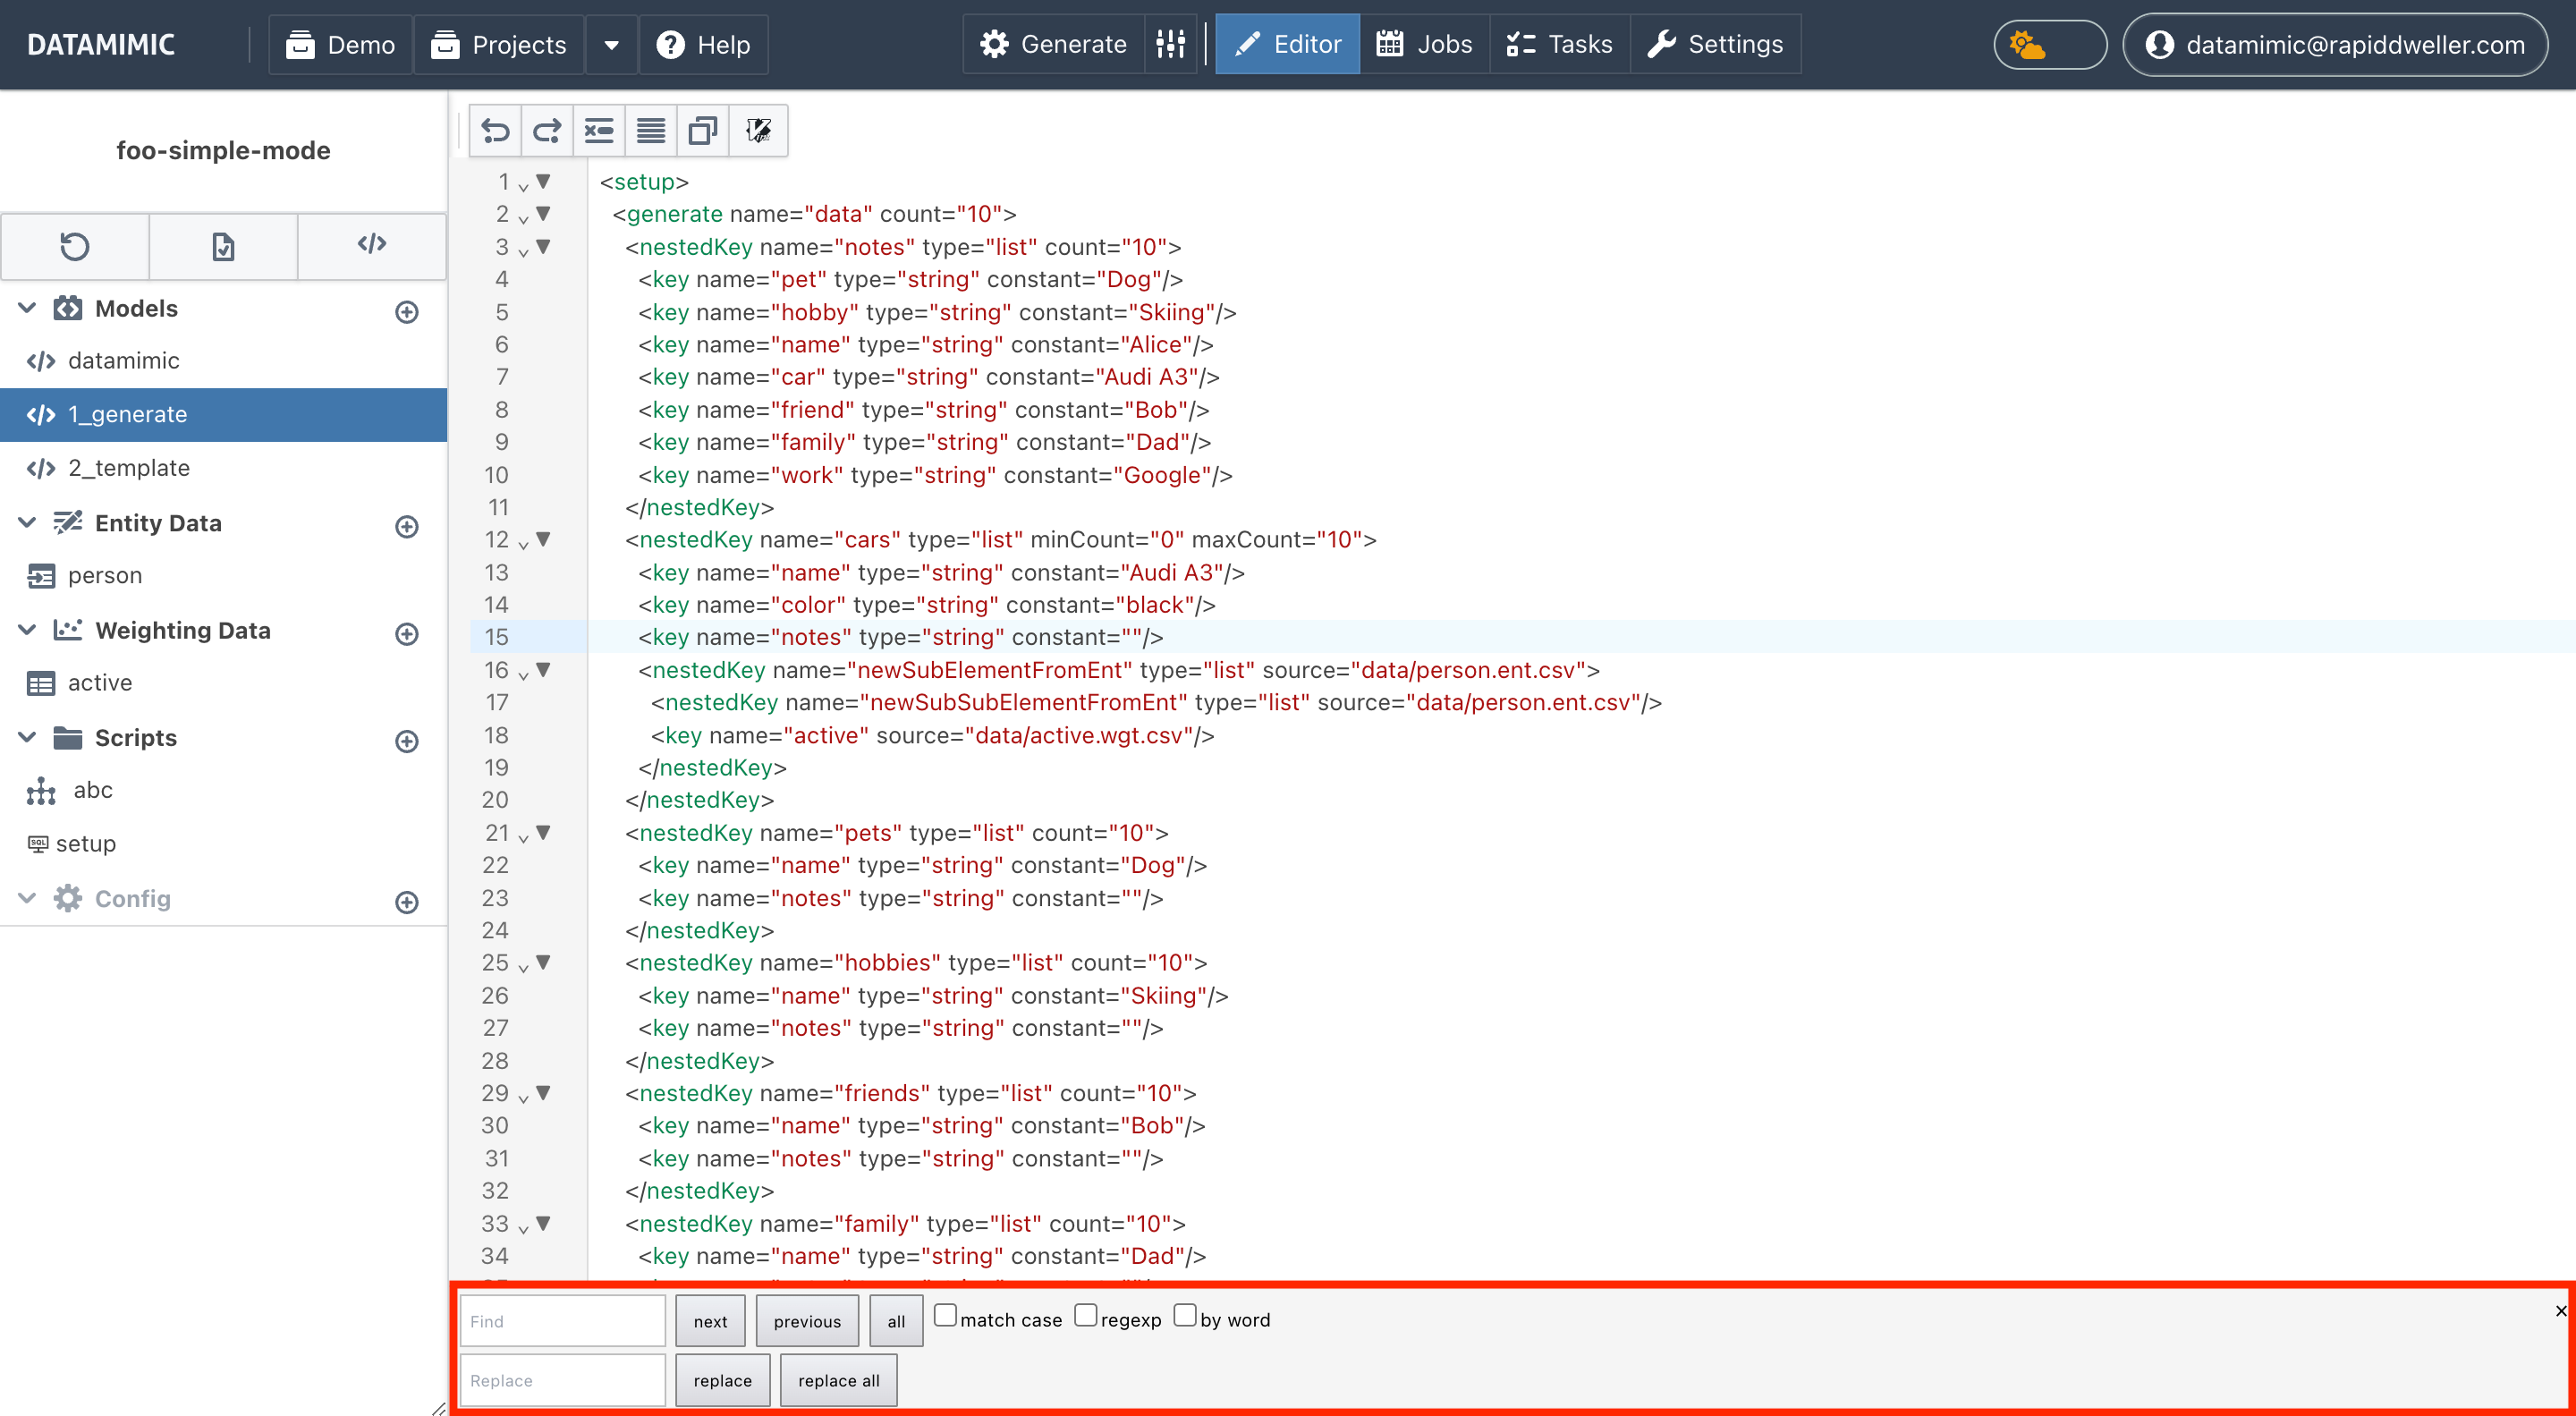Image resolution: width=2576 pixels, height=1416 pixels.
Task: Click the file check icon in sidebar
Action: (x=223, y=245)
